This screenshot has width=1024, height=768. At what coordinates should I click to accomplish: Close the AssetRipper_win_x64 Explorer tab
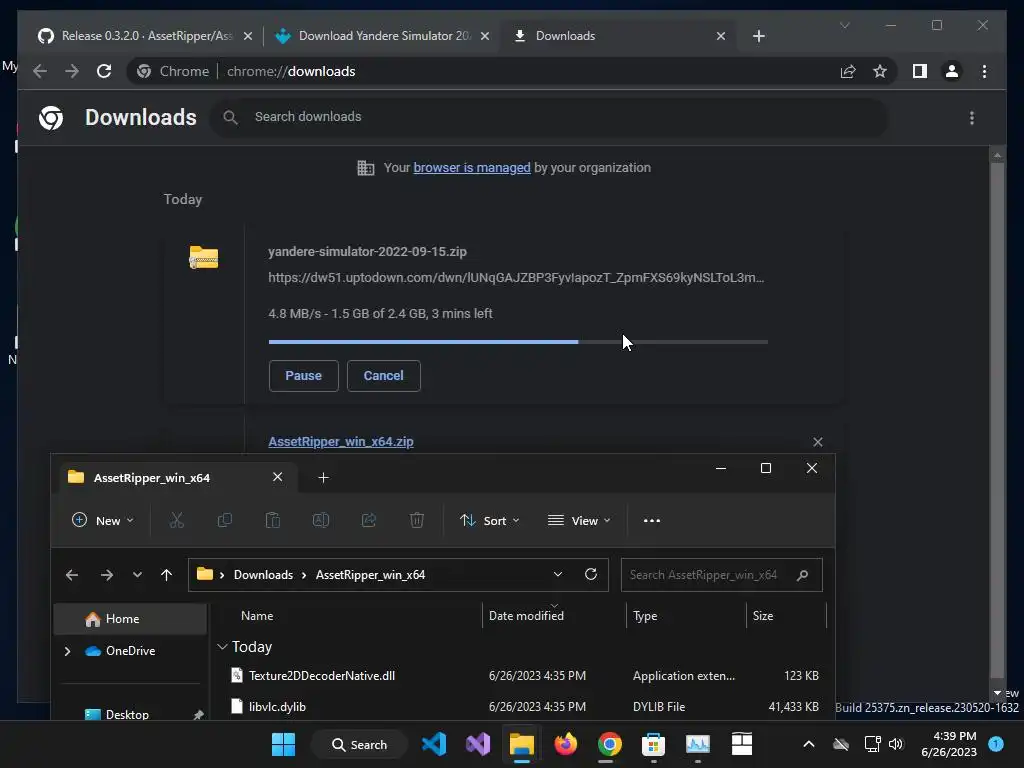click(278, 477)
